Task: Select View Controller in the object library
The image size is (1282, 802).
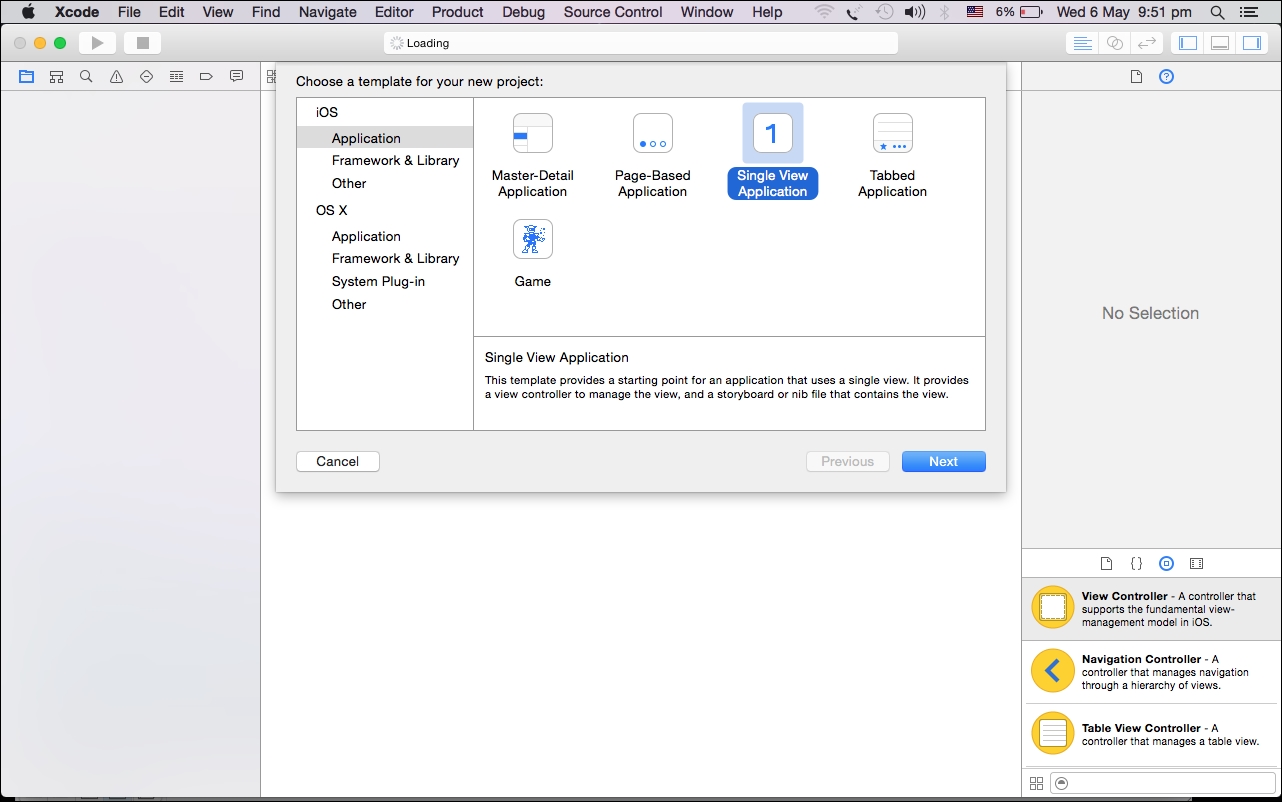Action: (1152, 609)
